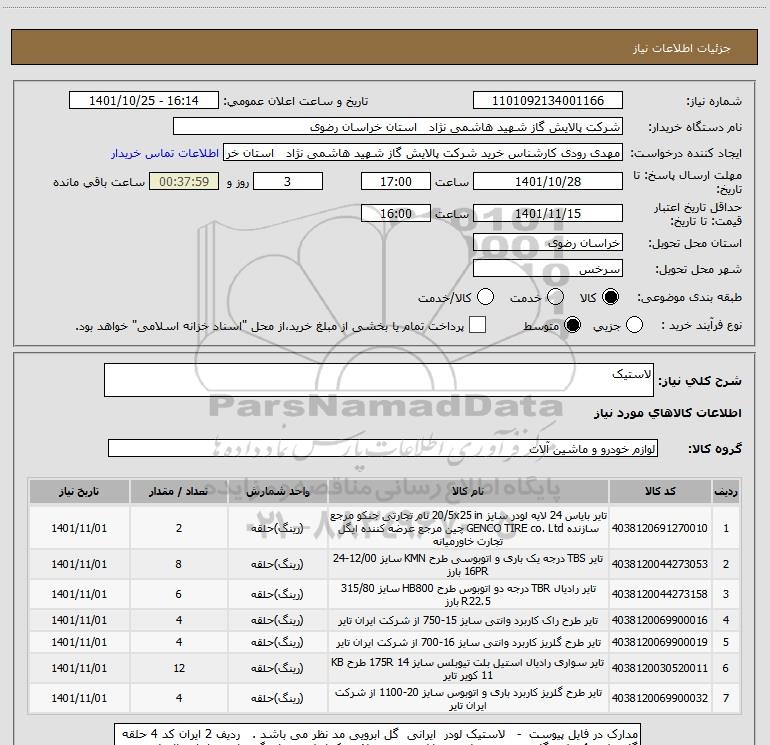Viewport: 770px width, 745px height.
Task: Click the واحد شمارش column header
Action: pyautogui.click(x=277, y=492)
